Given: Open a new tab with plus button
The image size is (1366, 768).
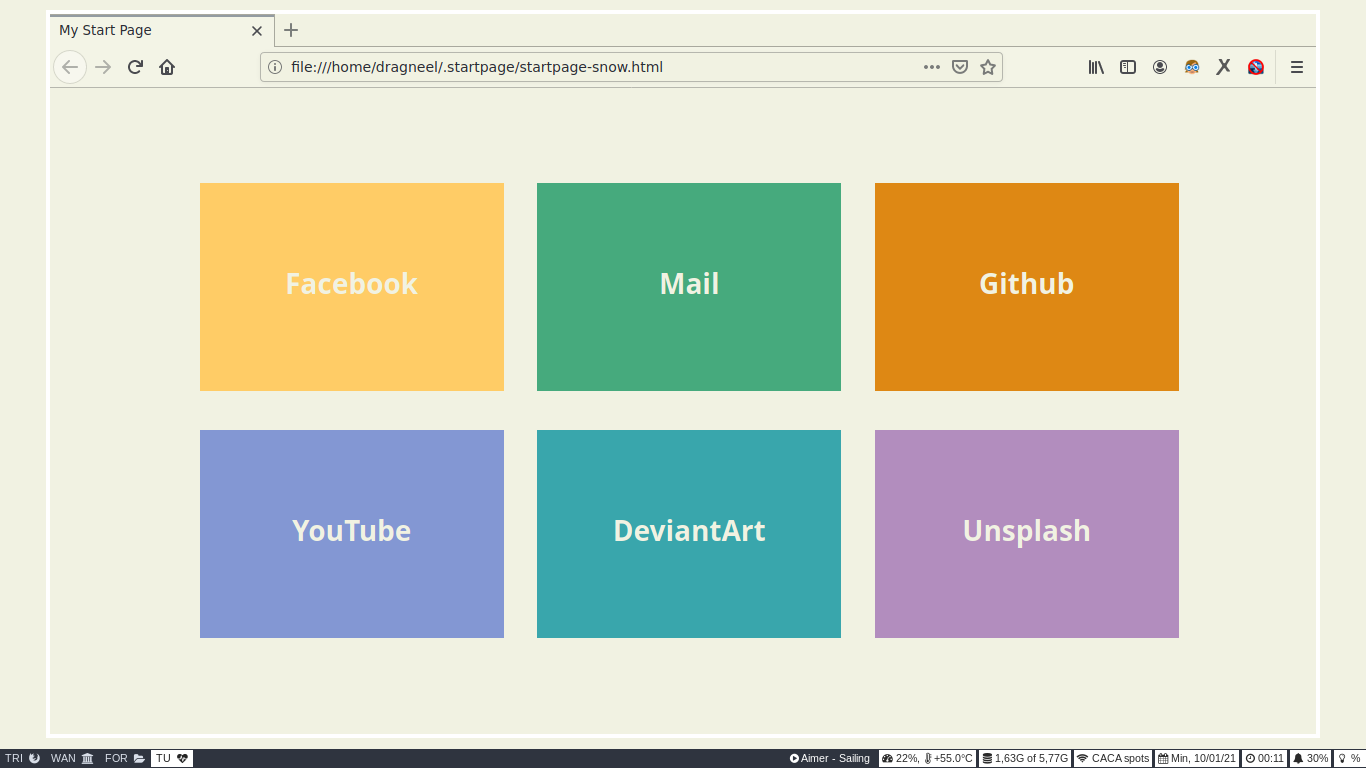Looking at the screenshot, I should coord(291,30).
